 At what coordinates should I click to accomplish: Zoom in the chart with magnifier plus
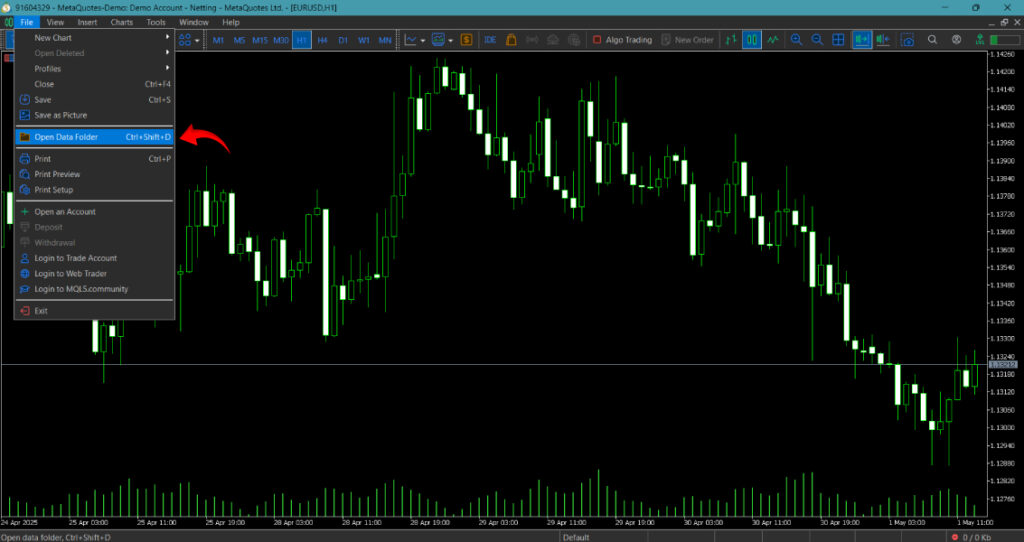796,40
